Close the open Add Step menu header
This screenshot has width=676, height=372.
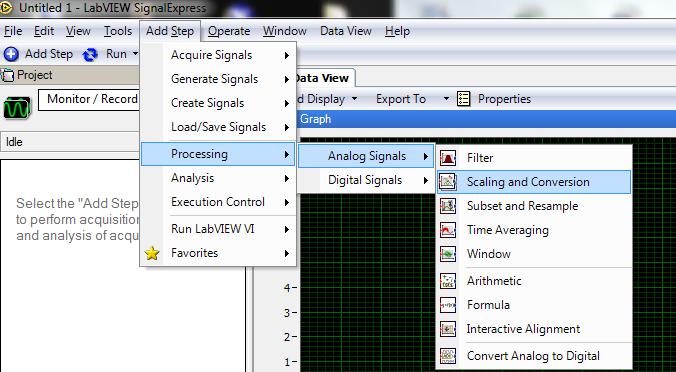tap(170, 31)
